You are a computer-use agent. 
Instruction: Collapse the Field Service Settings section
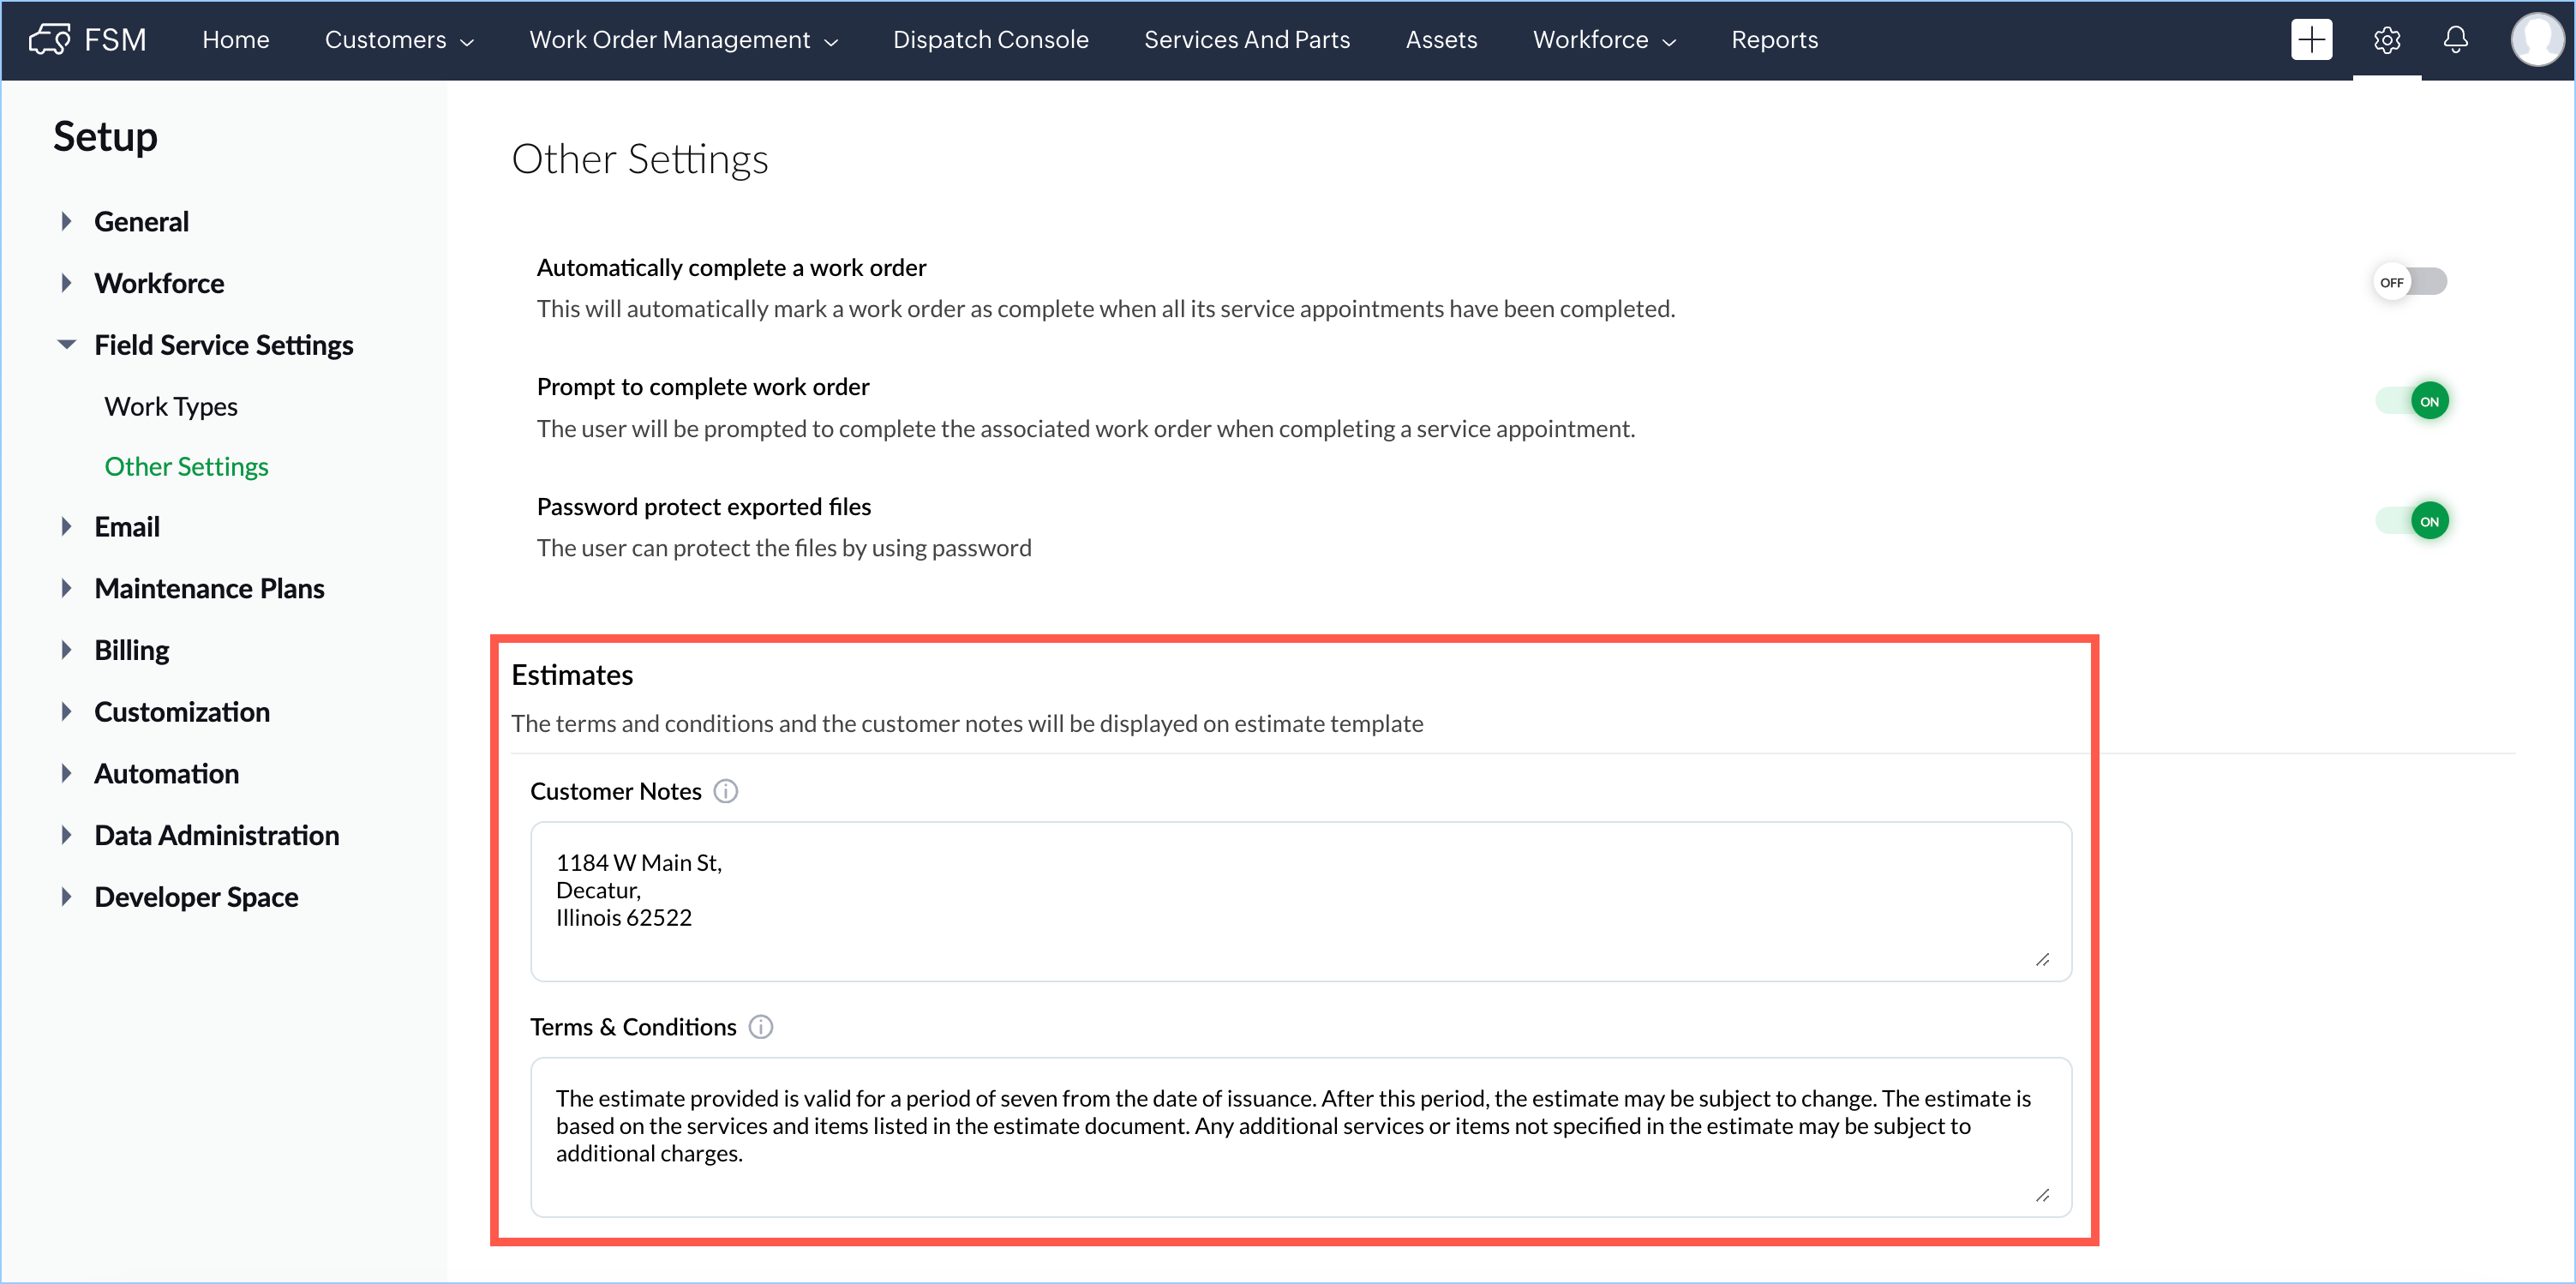point(66,344)
